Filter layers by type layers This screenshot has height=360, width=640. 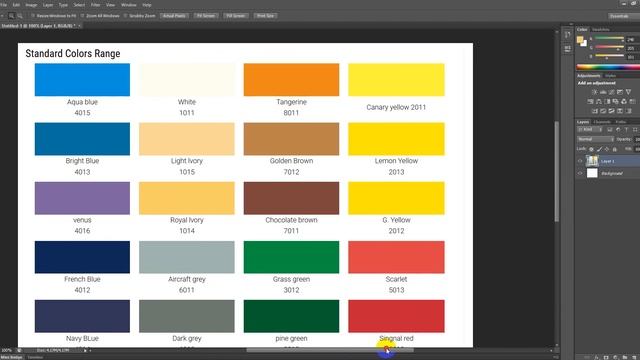pos(627,130)
